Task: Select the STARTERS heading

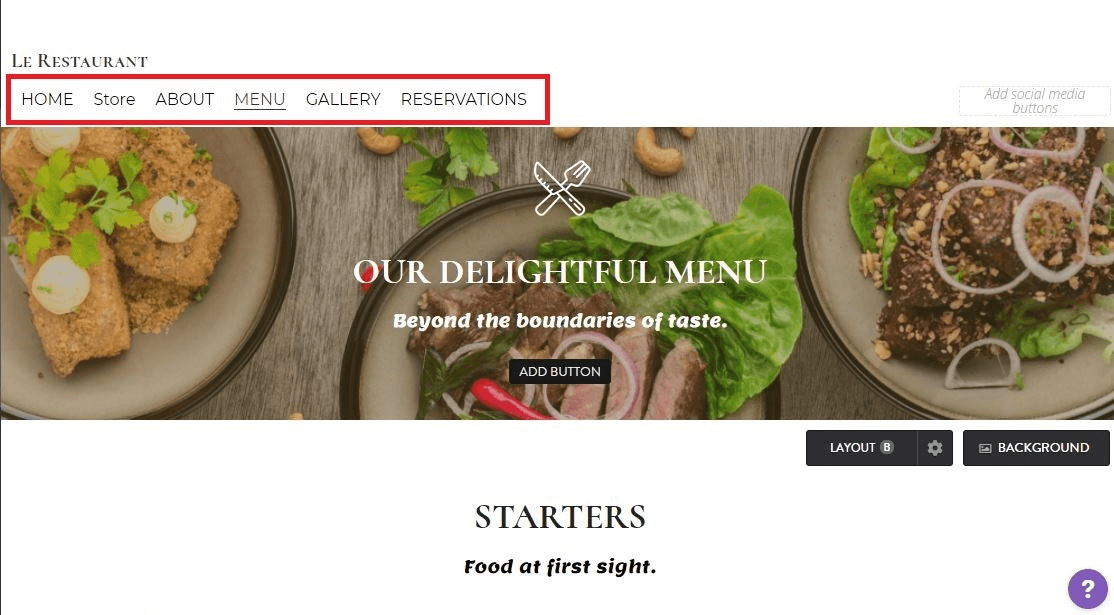Action: pos(561,517)
